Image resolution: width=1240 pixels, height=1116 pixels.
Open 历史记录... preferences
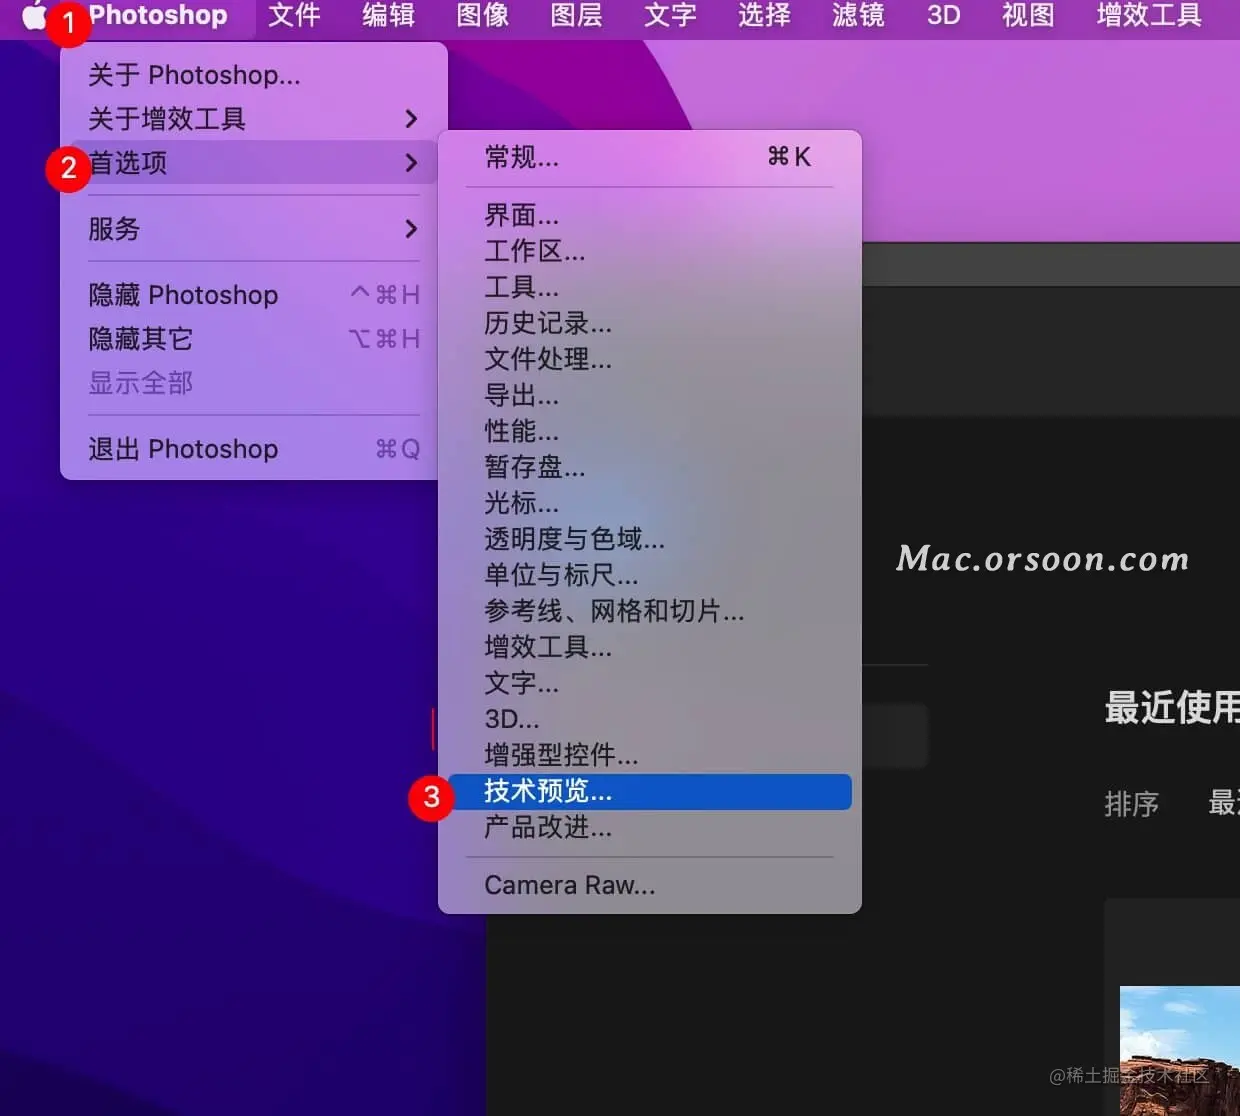click(x=650, y=323)
